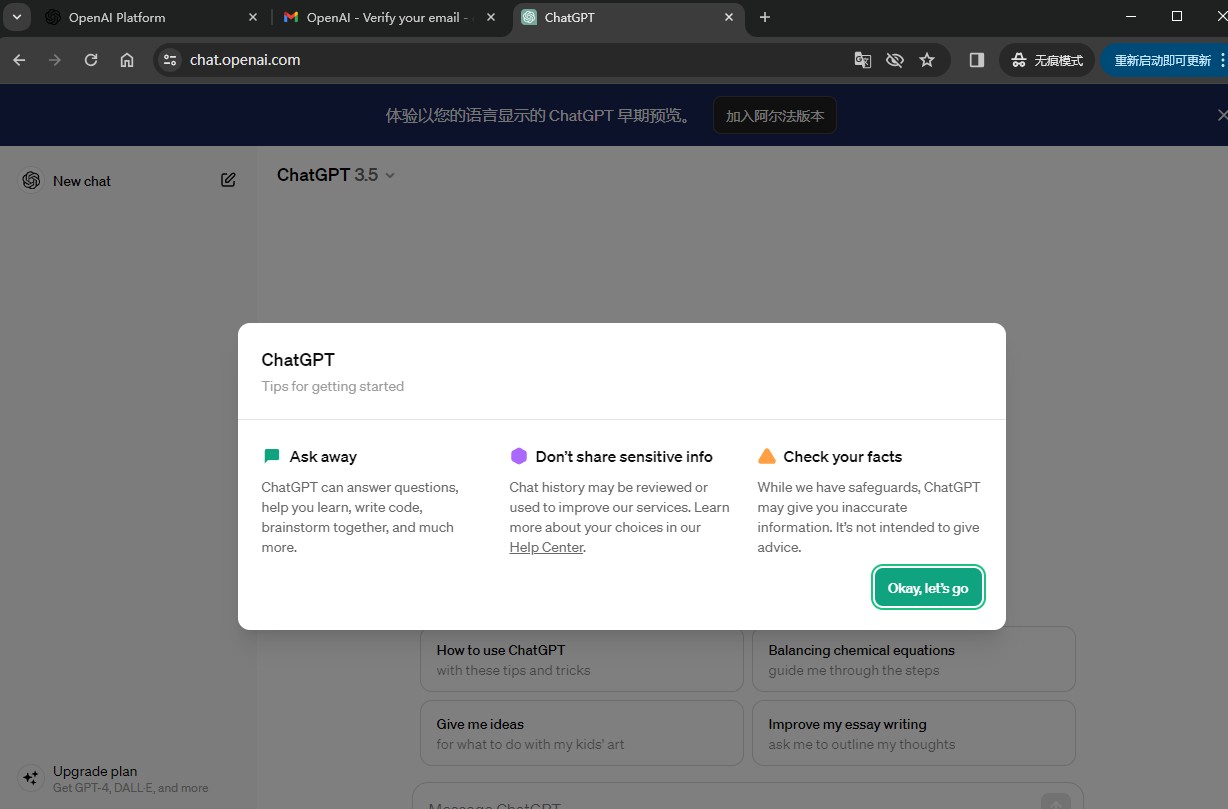Bookmark this page with the star icon
This screenshot has width=1228, height=809.
click(927, 60)
